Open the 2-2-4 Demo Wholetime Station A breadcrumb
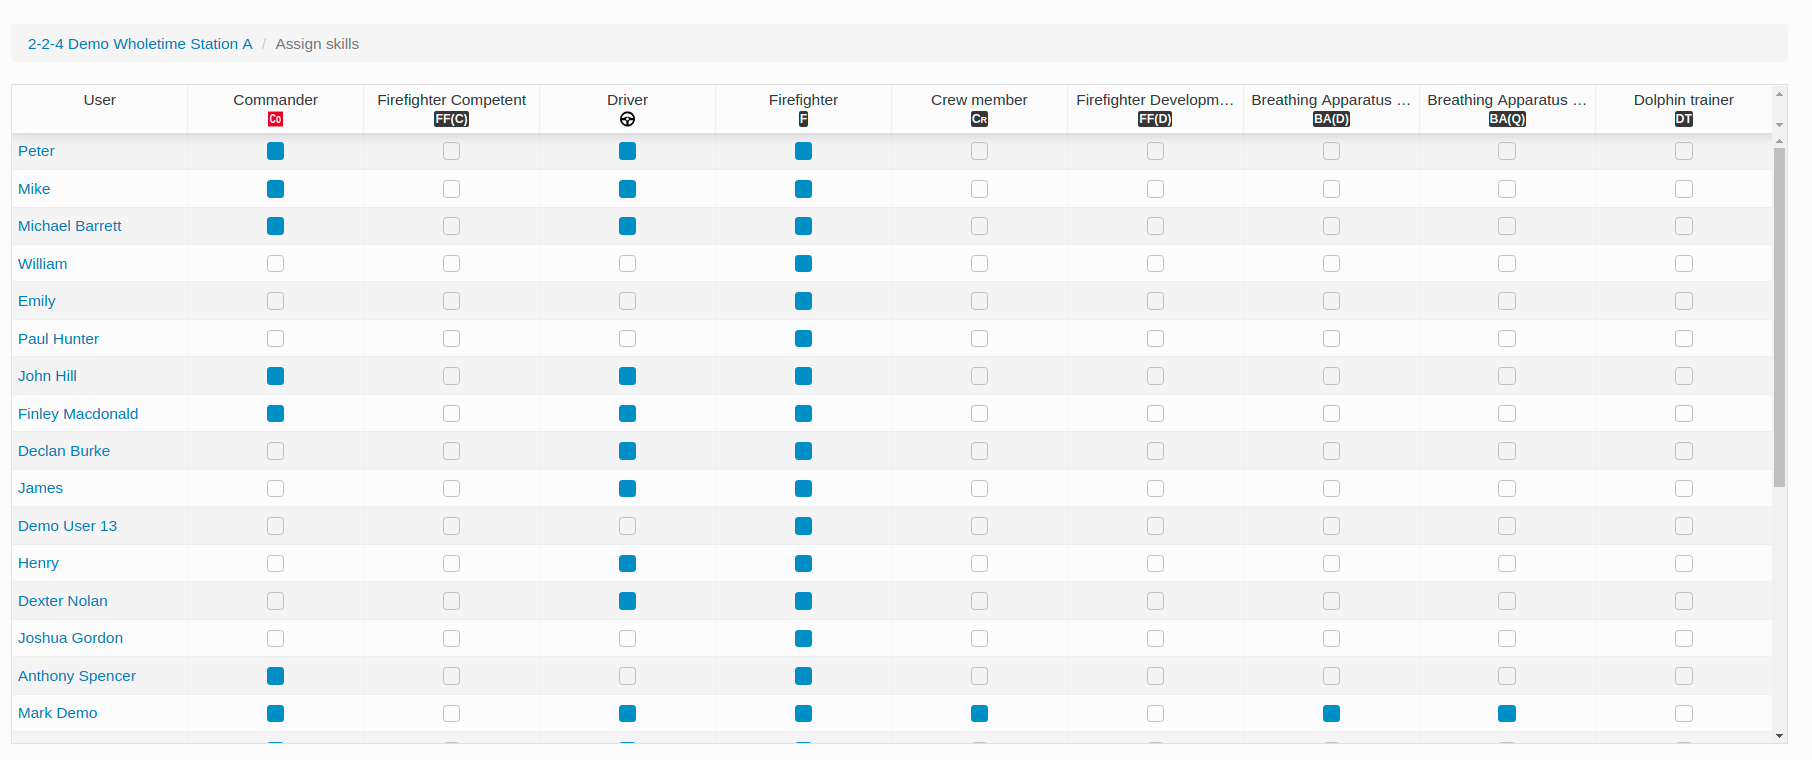This screenshot has height=760, width=1812. [140, 44]
